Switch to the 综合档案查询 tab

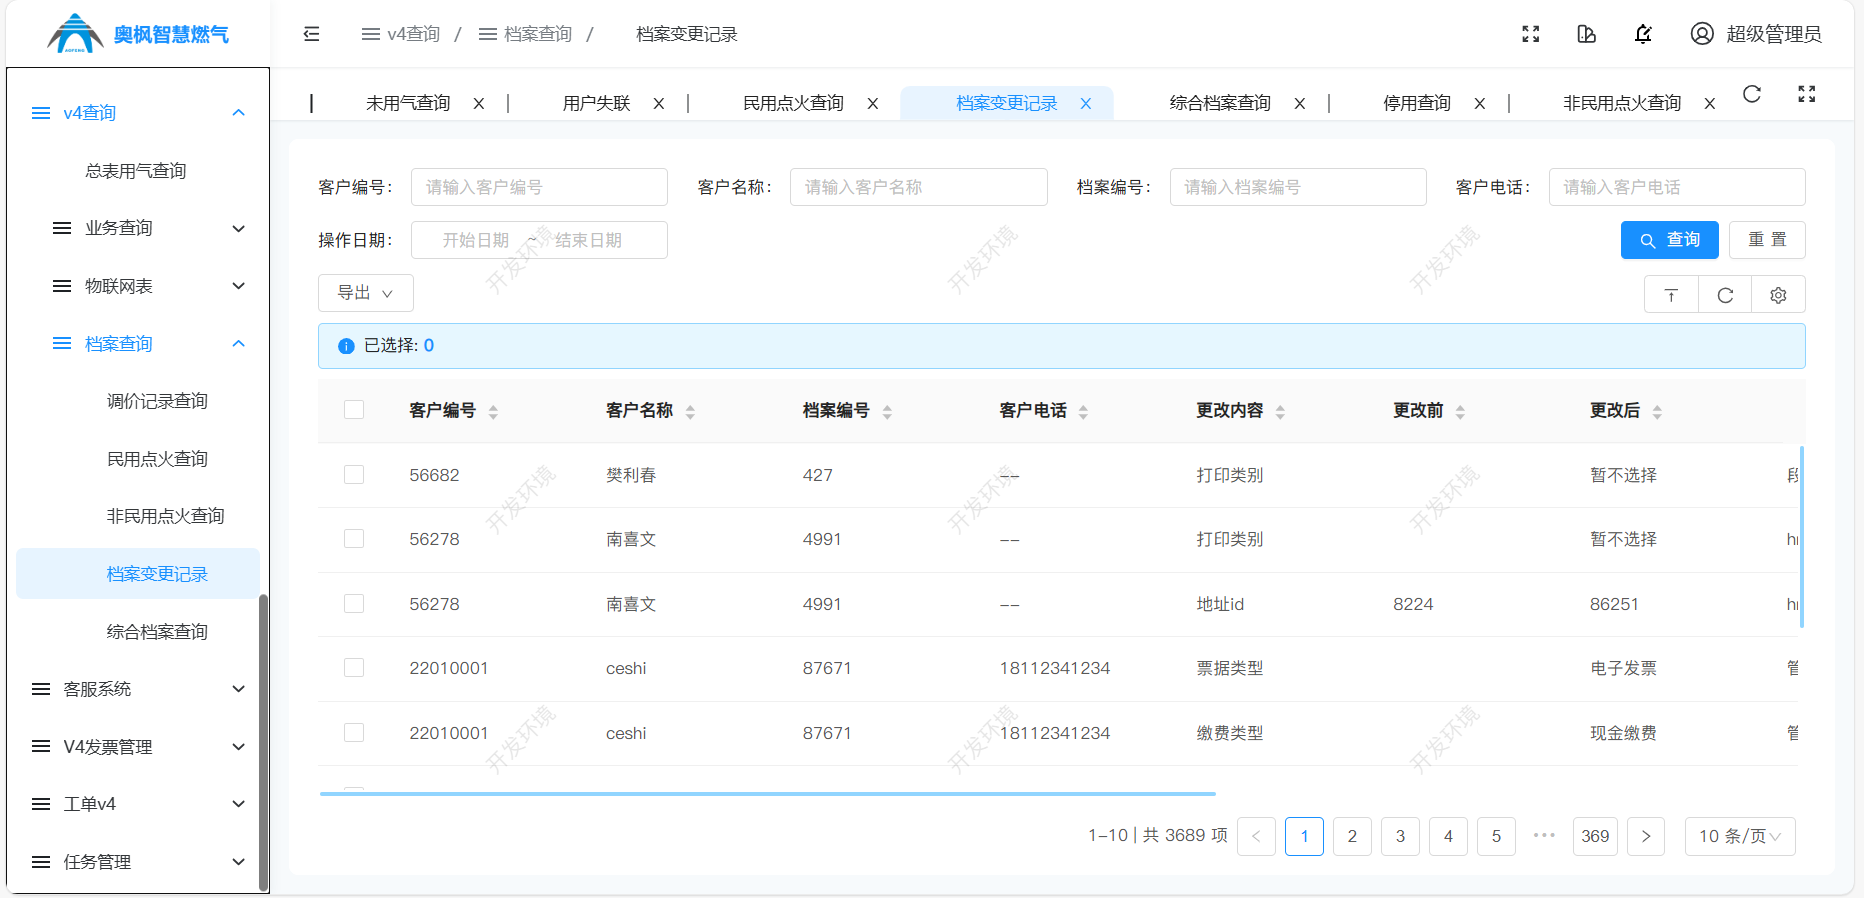[1220, 103]
